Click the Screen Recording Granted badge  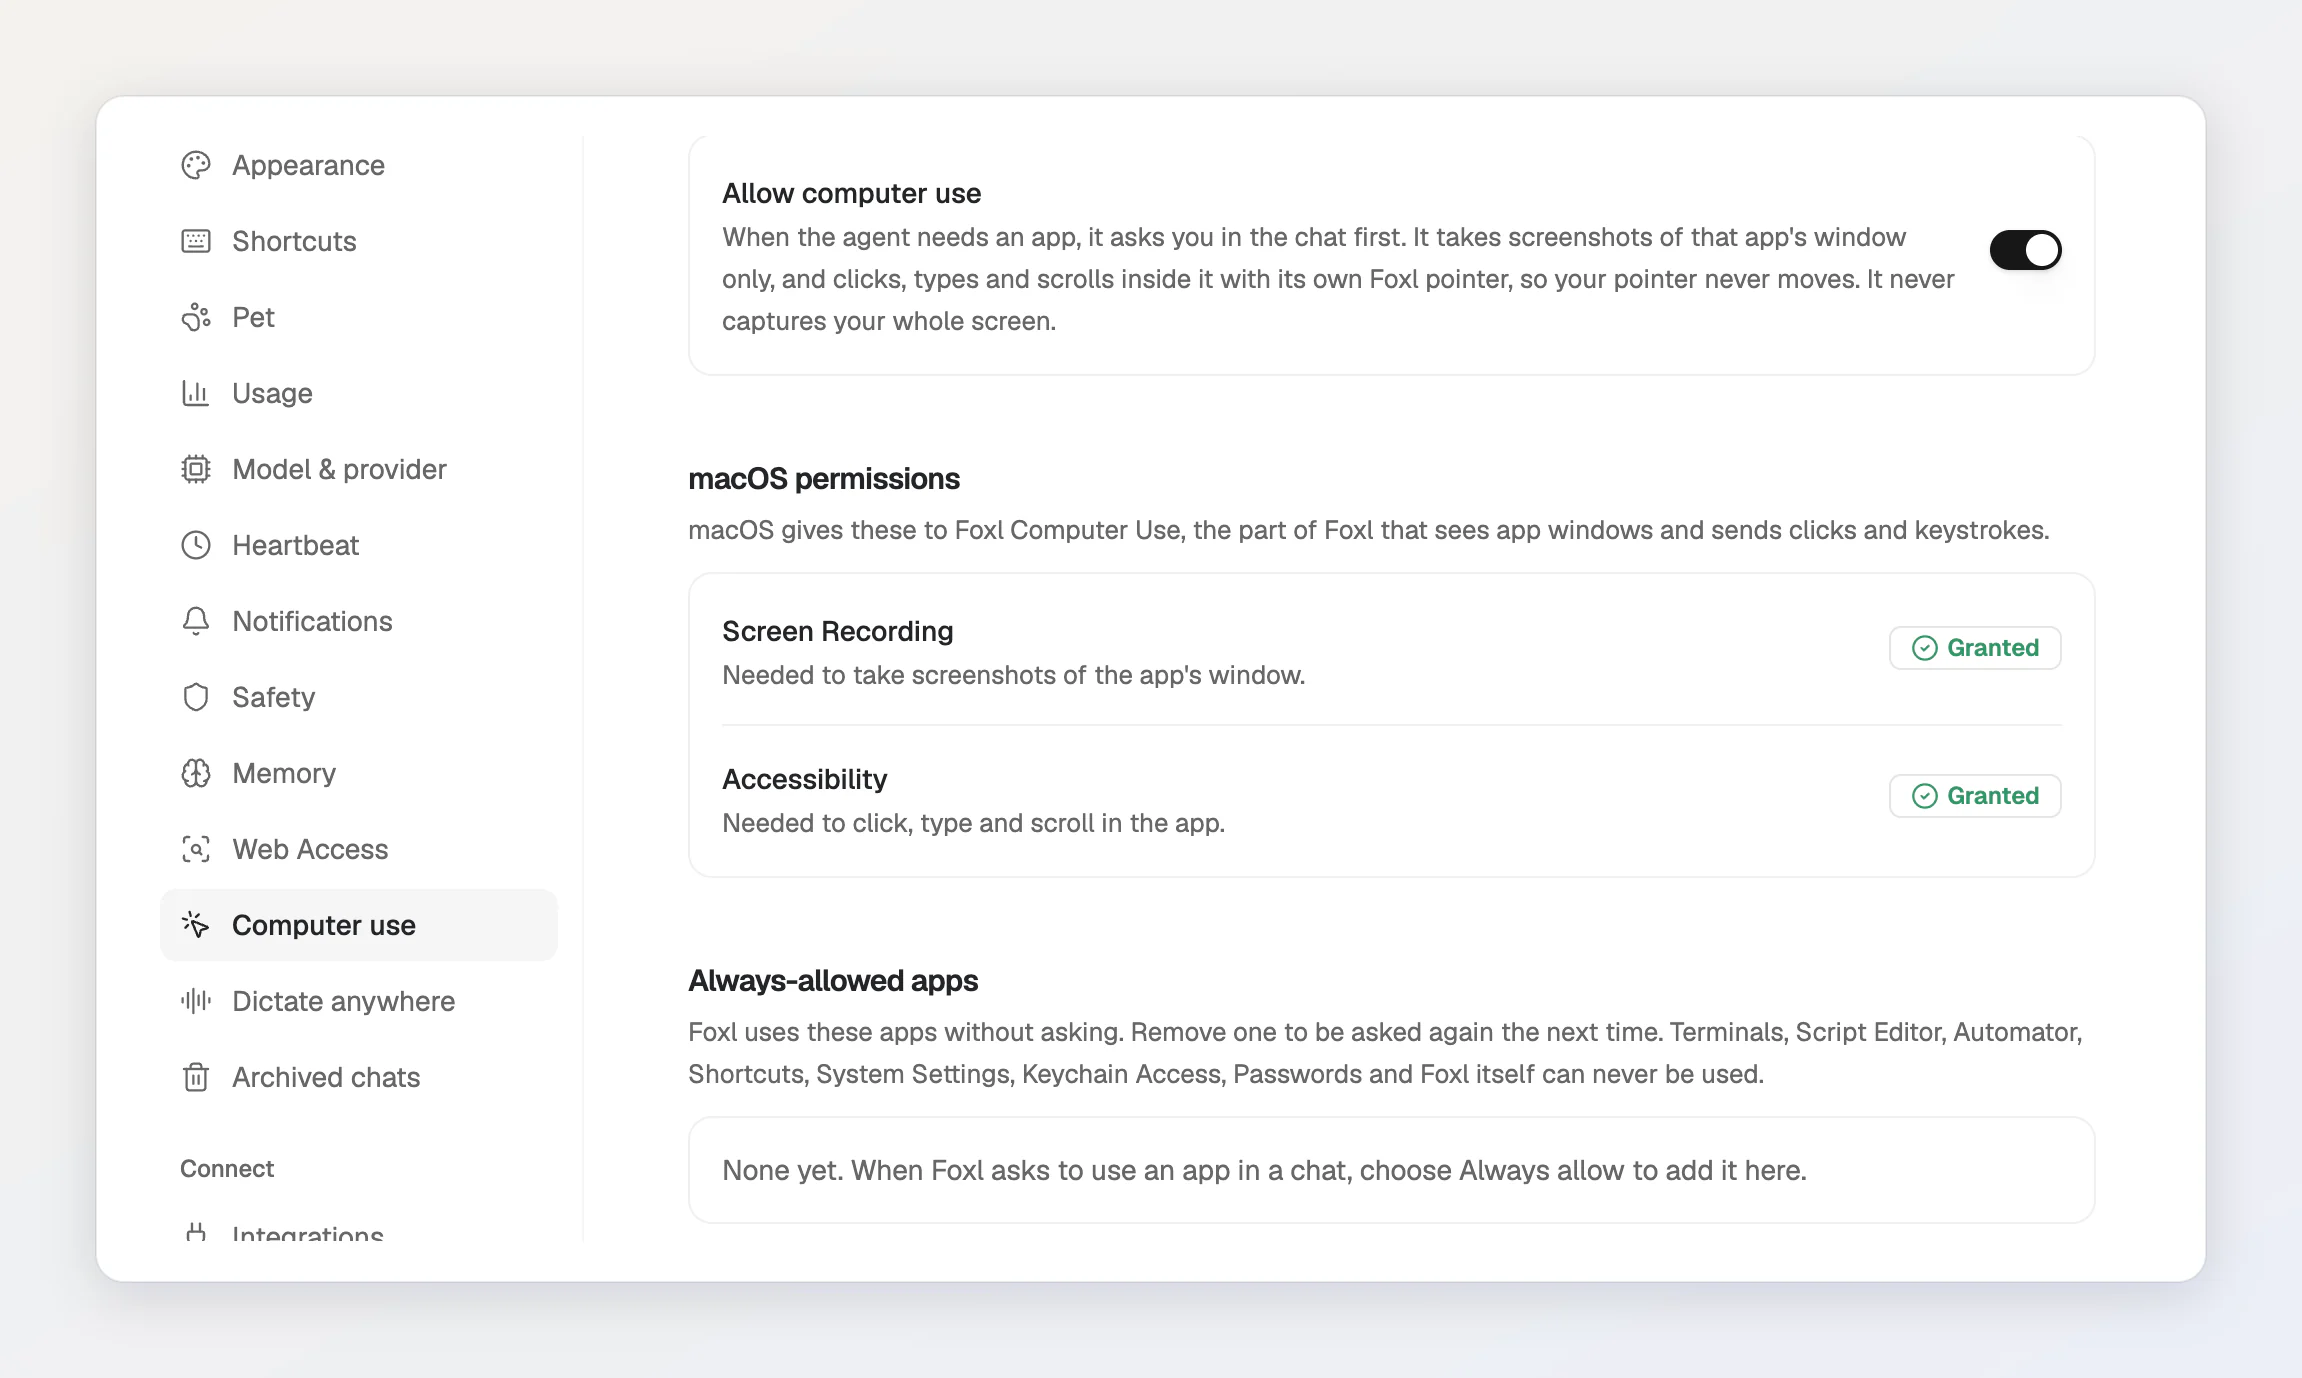[1975, 648]
